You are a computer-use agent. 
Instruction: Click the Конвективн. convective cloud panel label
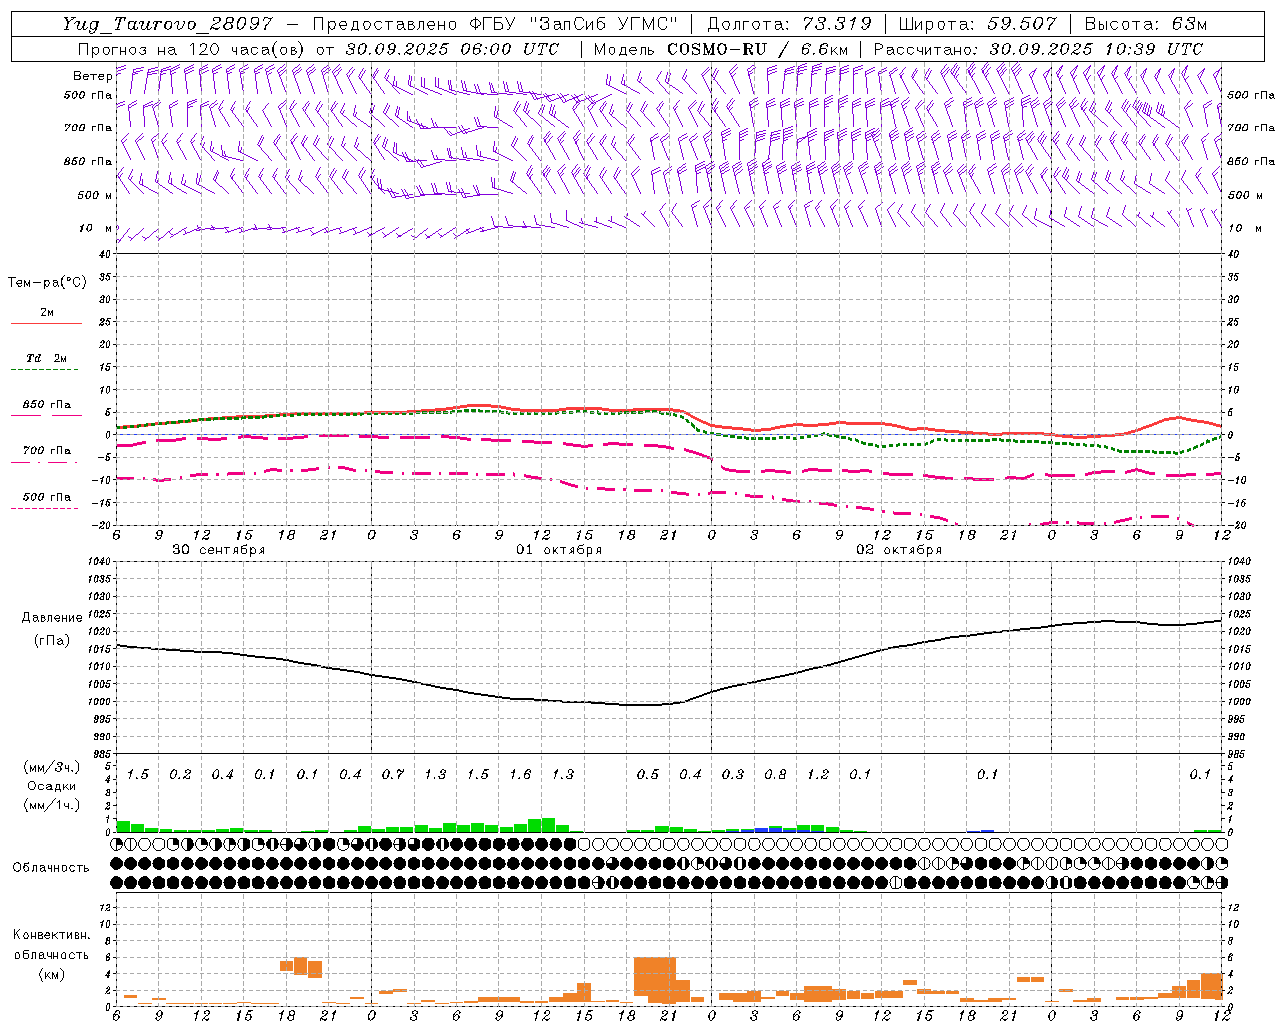click(51, 935)
